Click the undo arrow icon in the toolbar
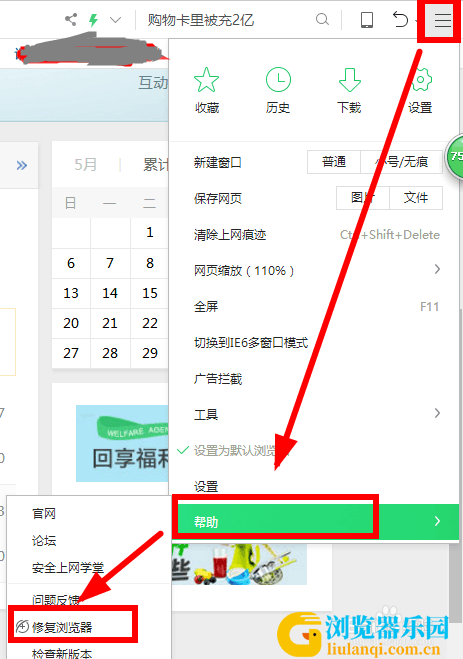This screenshot has height=659, width=463. pyautogui.click(x=400, y=19)
